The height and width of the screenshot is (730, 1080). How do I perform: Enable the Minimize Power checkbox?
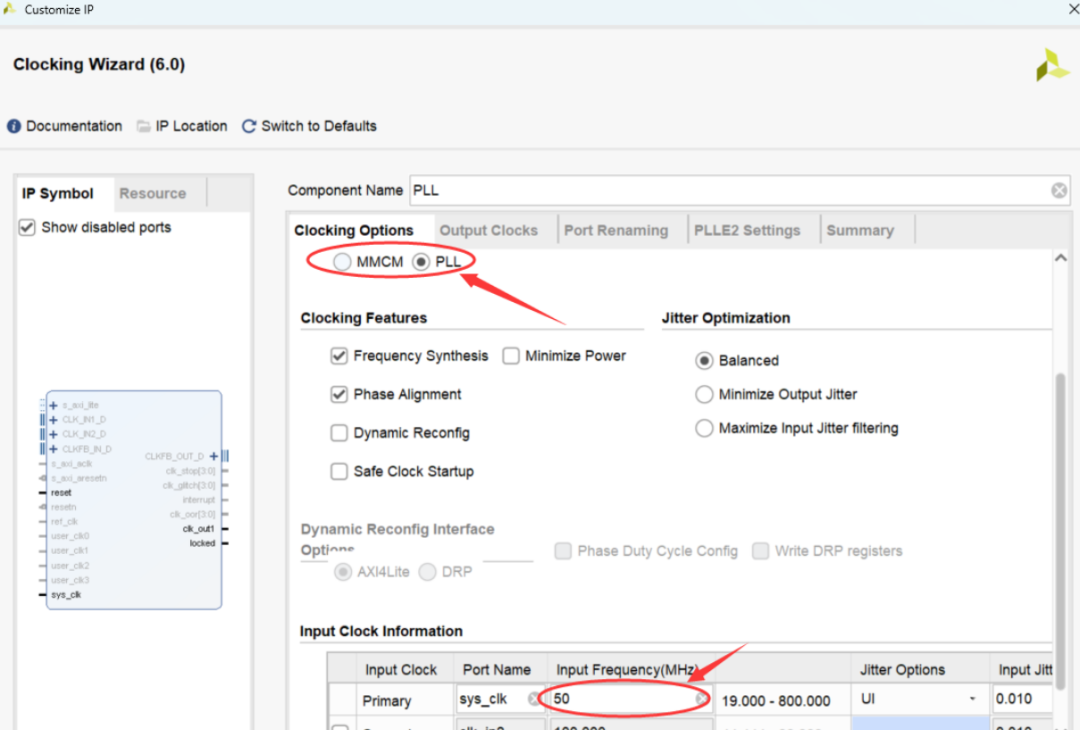click(511, 356)
